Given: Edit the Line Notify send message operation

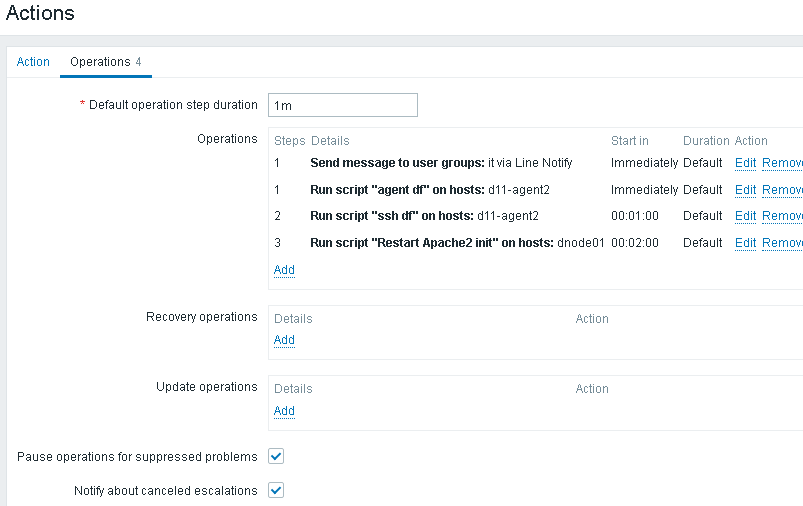Looking at the screenshot, I should [x=745, y=163].
